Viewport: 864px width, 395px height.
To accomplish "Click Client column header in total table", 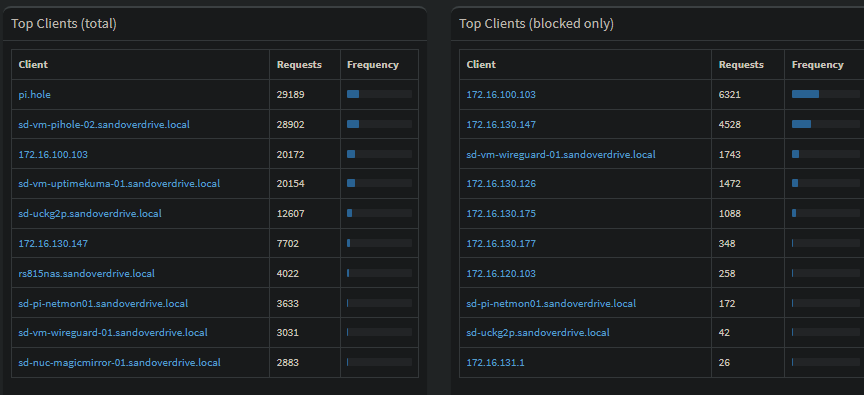I will [33, 64].
